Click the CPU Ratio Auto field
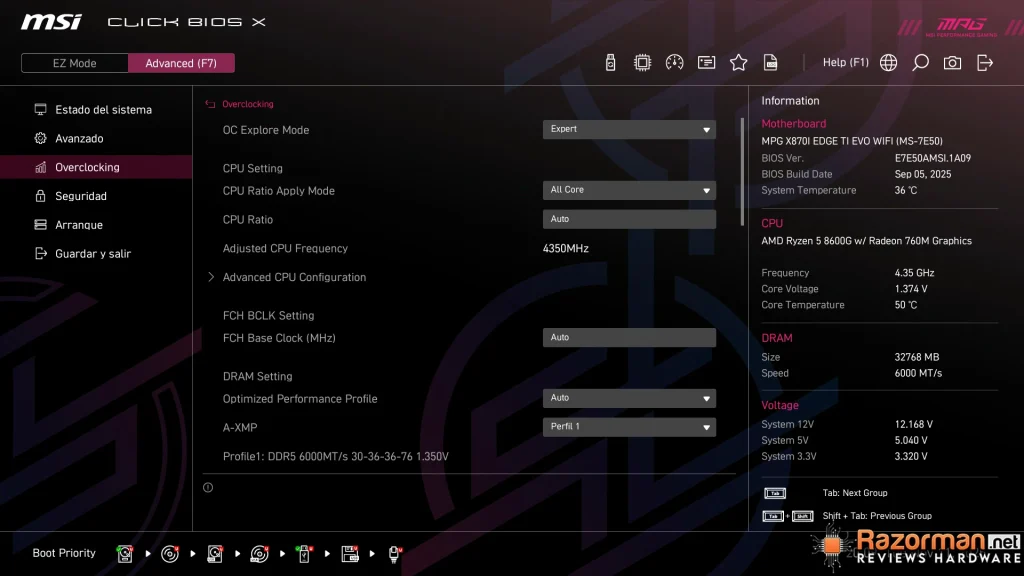 coord(629,219)
